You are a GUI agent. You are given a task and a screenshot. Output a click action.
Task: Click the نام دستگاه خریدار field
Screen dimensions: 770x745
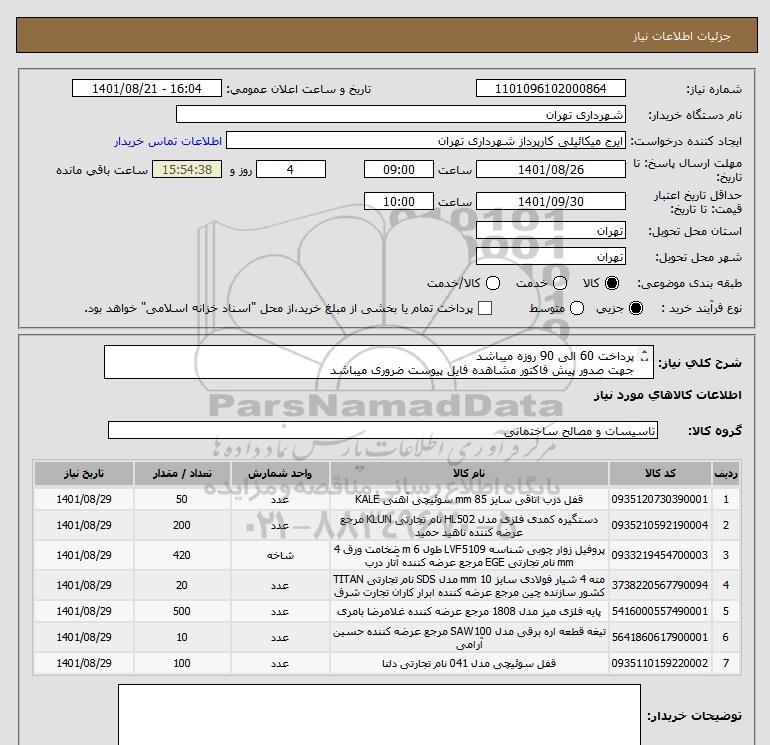401,114
